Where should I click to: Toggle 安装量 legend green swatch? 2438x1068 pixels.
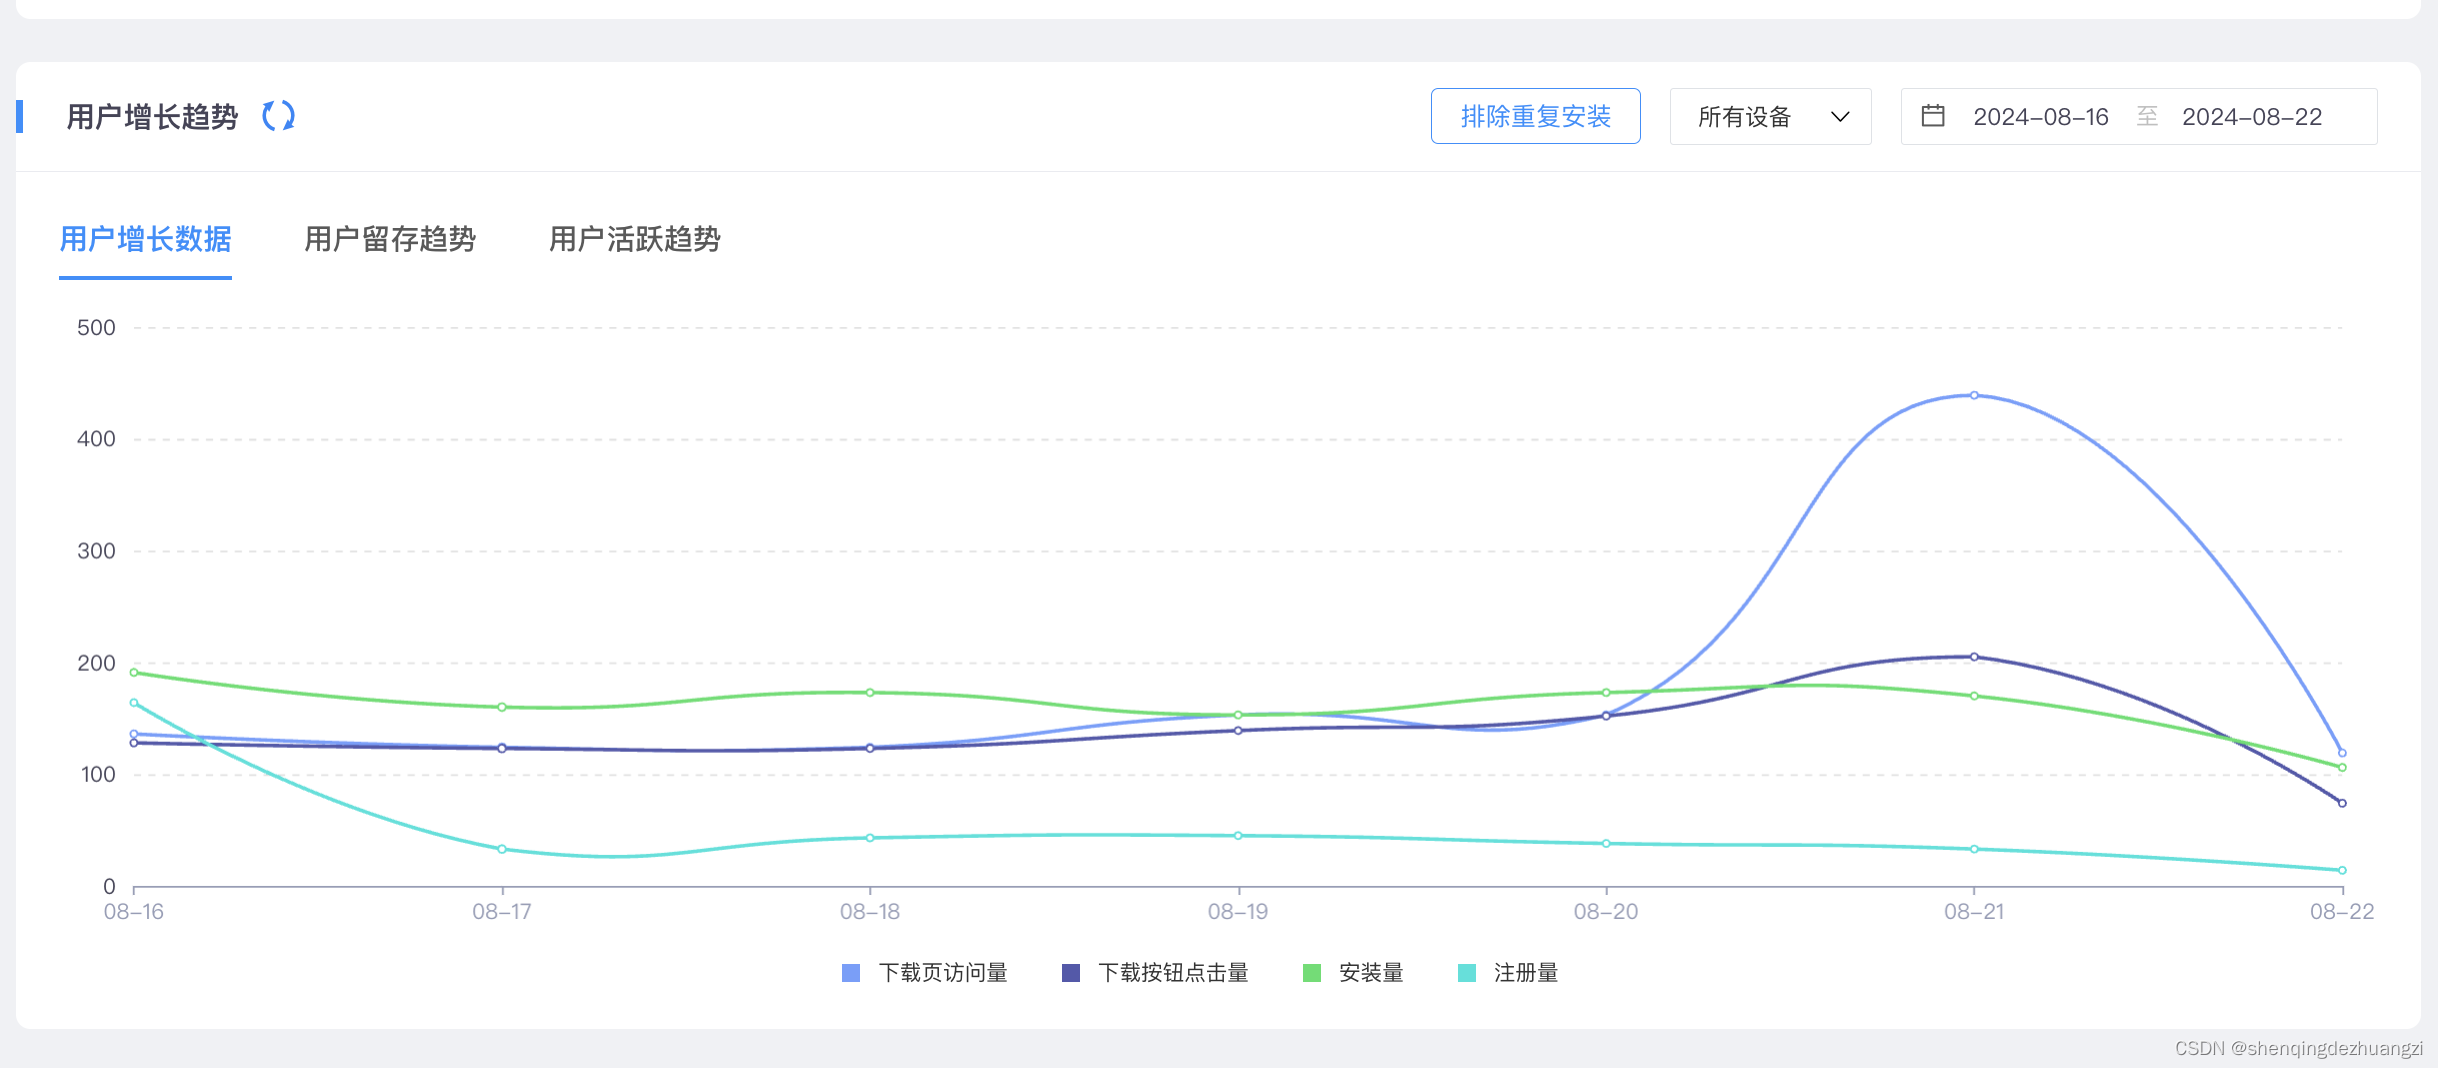point(1312,973)
